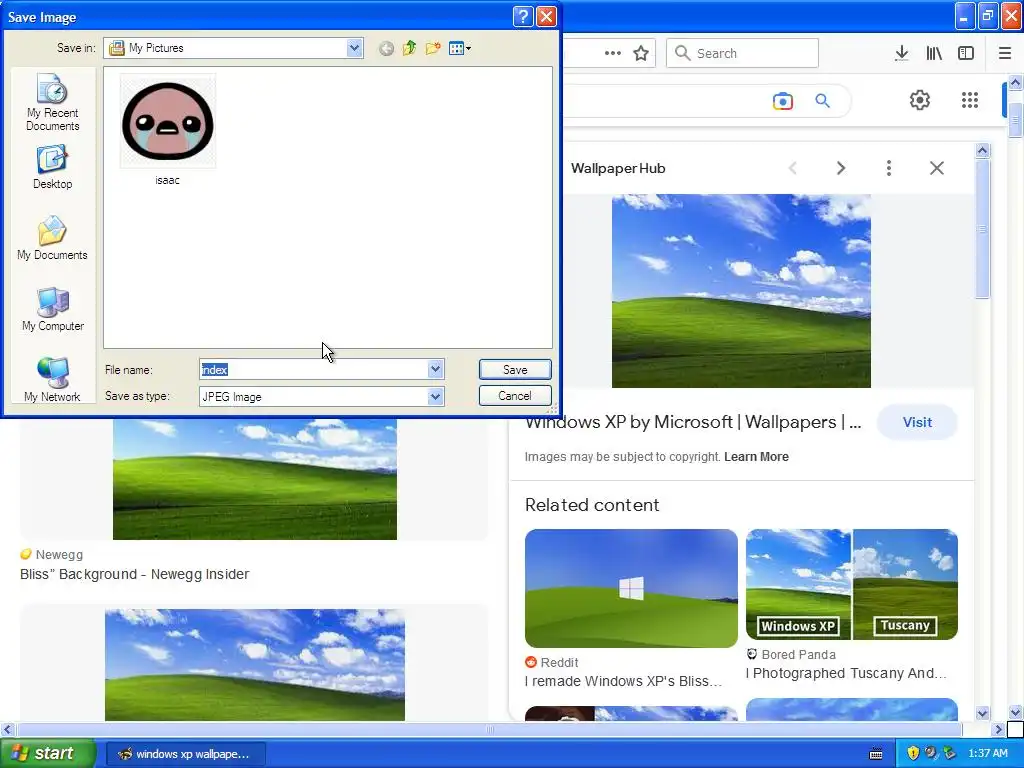Screen dimensions: 1024x768
Task: Open Firefox hamburger menu
Action: tap(1005, 53)
